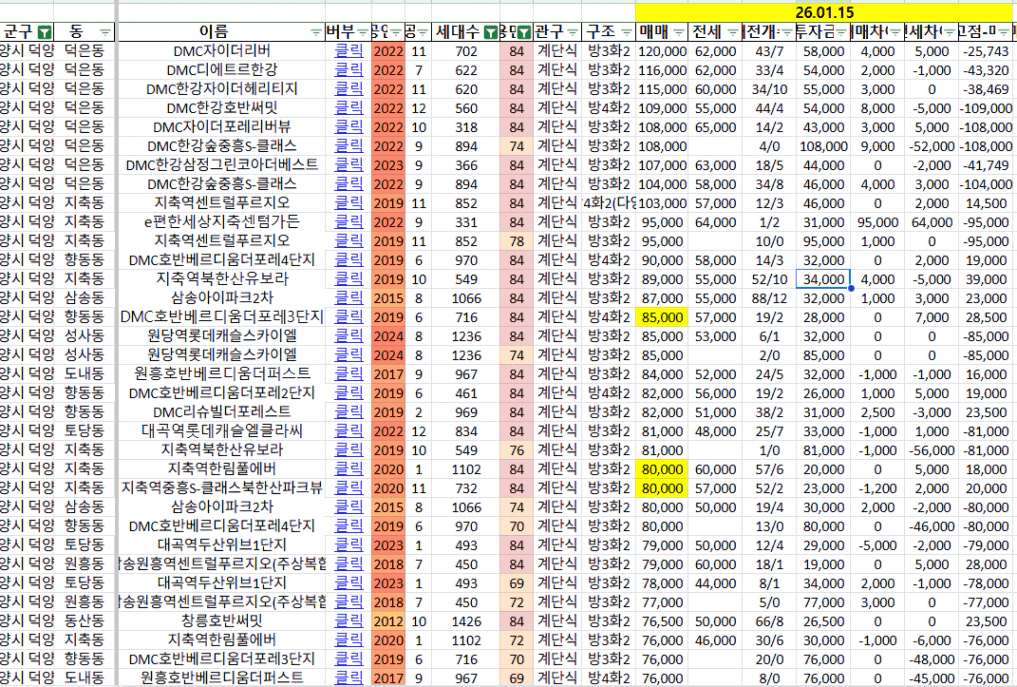The image size is (1017, 687).
Task: Open the 이름 column filter dropdown
Action: point(316,33)
